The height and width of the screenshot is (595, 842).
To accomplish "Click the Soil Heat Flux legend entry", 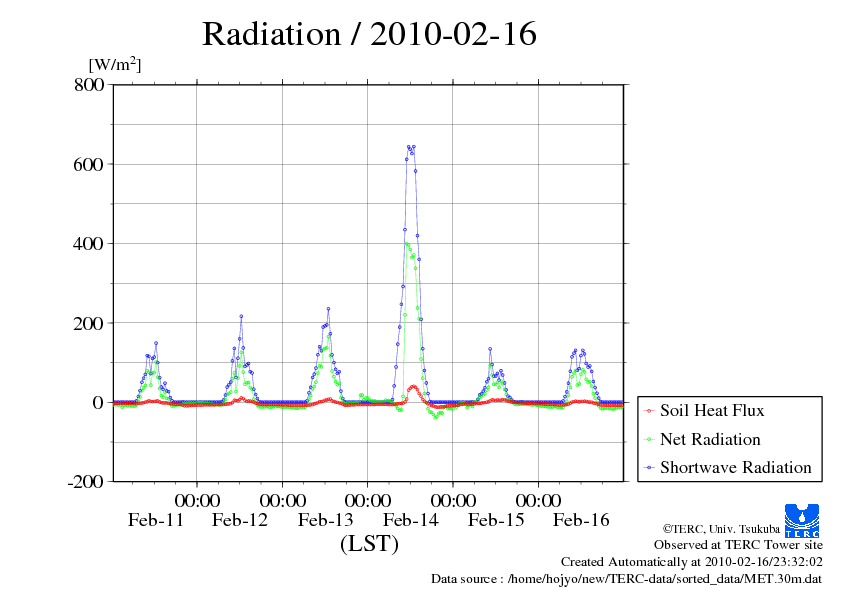I will click(x=712, y=411).
